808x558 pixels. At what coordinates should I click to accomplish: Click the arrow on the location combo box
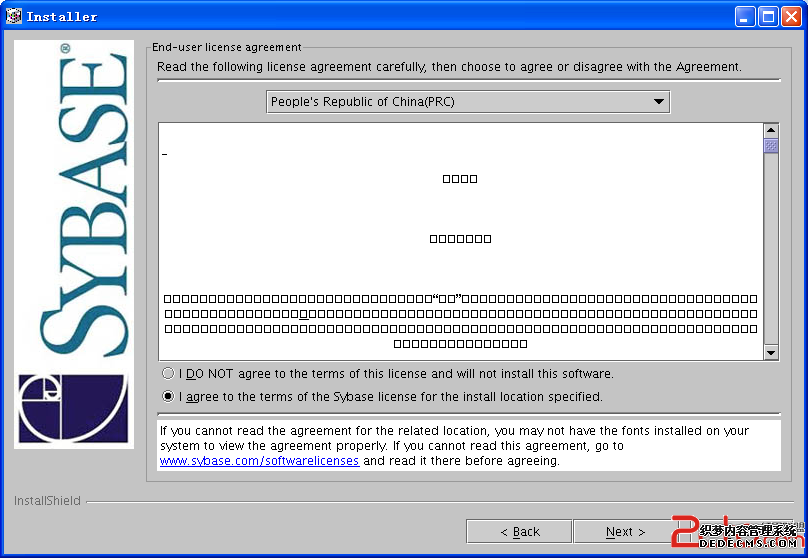click(658, 101)
